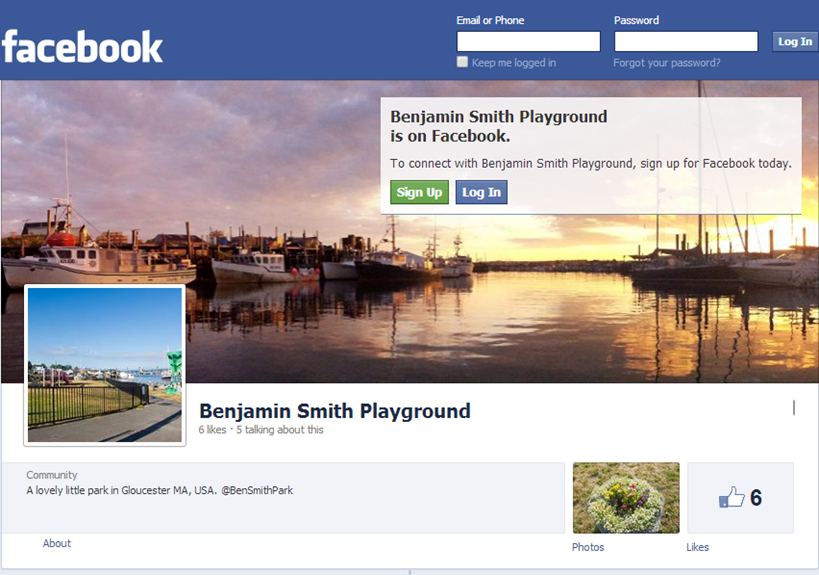The width and height of the screenshot is (819, 575).
Task: Select the 5 talking about this text
Action: click(280, 430)
